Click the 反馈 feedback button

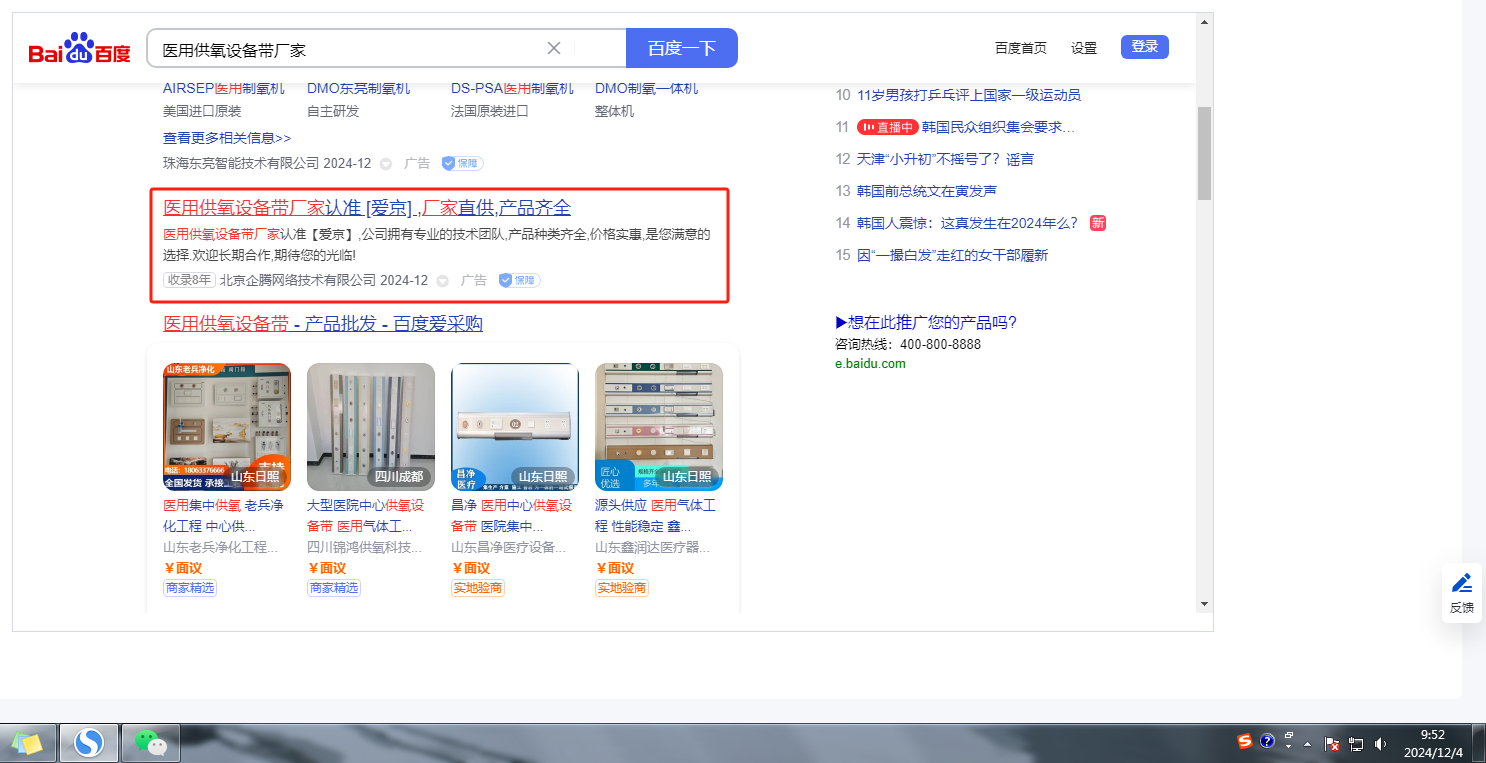click(x=1461, y=593)
